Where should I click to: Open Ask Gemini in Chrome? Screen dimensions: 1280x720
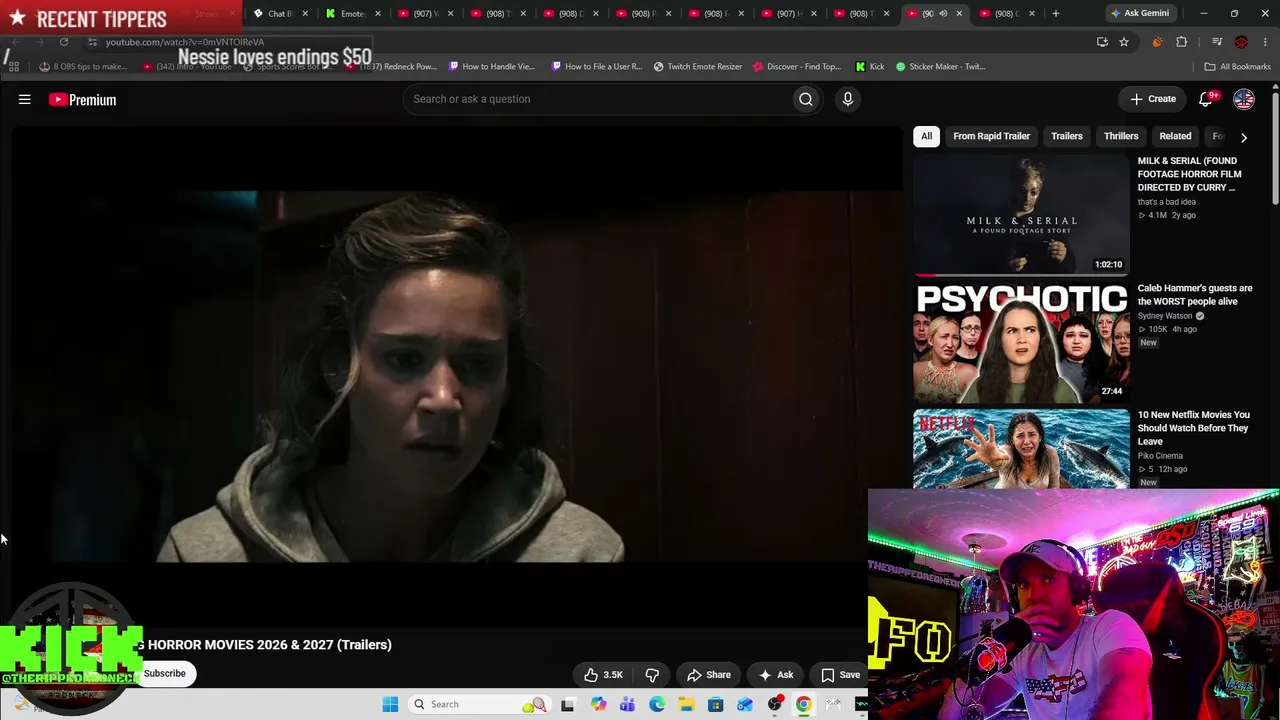[1140, 13]
